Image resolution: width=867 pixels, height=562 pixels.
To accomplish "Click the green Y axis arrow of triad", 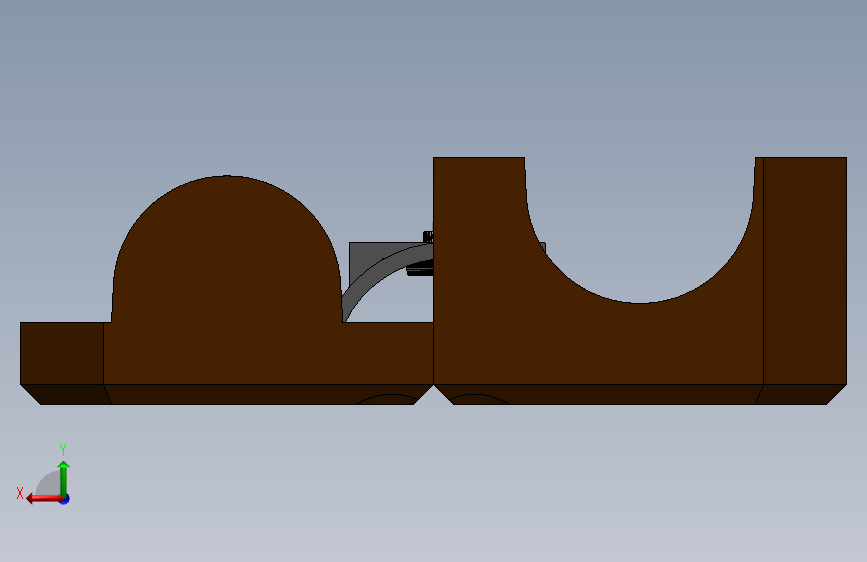I will click(x=64, y=478).
